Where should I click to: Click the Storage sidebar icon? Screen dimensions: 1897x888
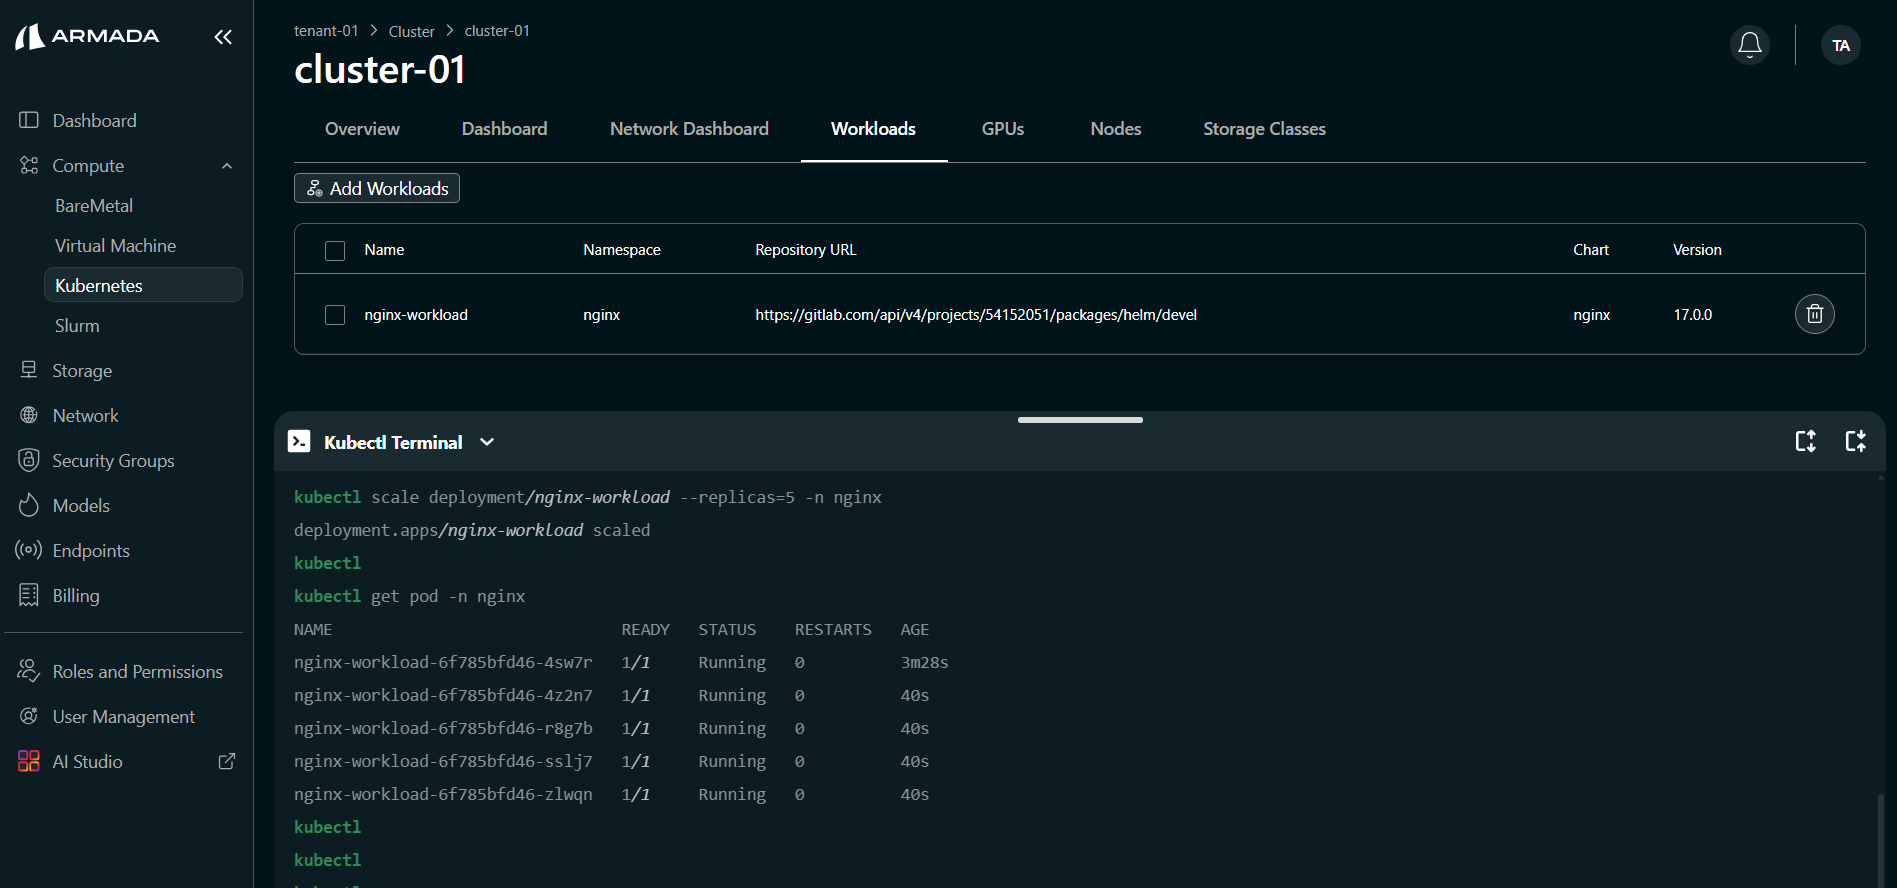point(29,370)
